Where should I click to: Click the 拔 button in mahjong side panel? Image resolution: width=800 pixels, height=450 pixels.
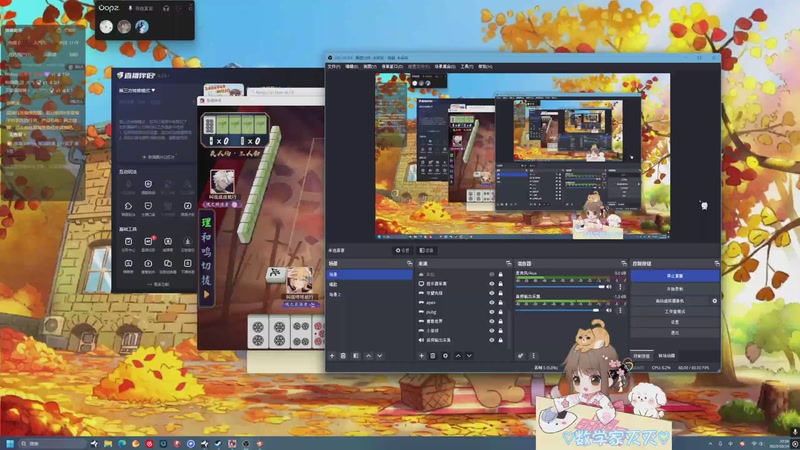coord(206,280)
